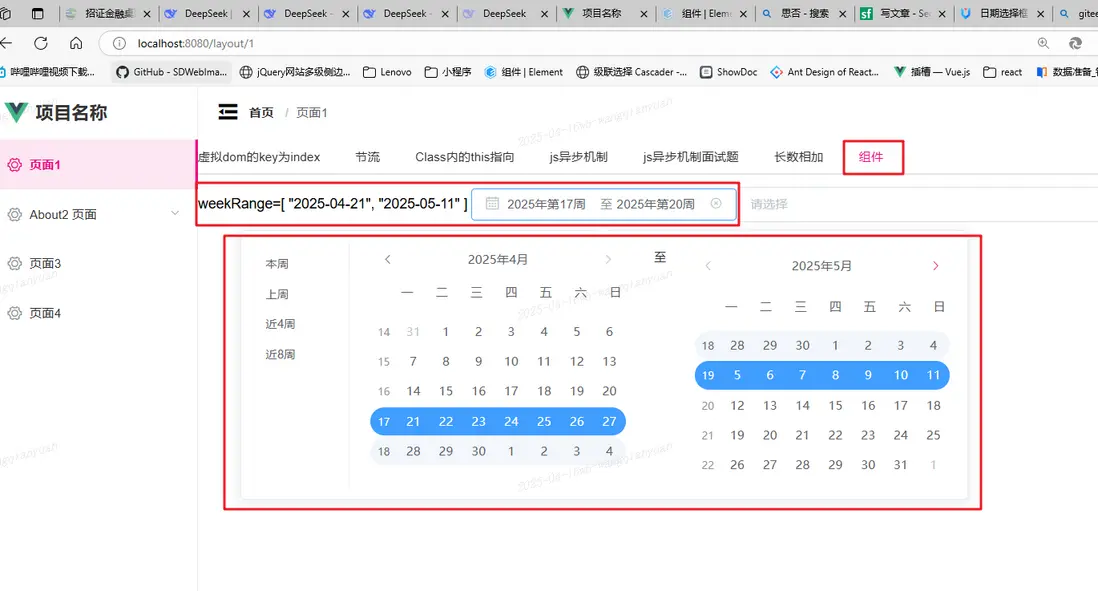This screenshot has height=591, width=1098.
Task: Select date 8 in highlighted May week 19
Action: [835, 375]
